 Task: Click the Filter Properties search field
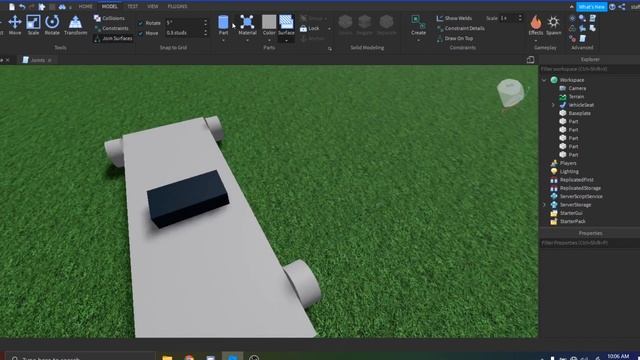[590, 243]
